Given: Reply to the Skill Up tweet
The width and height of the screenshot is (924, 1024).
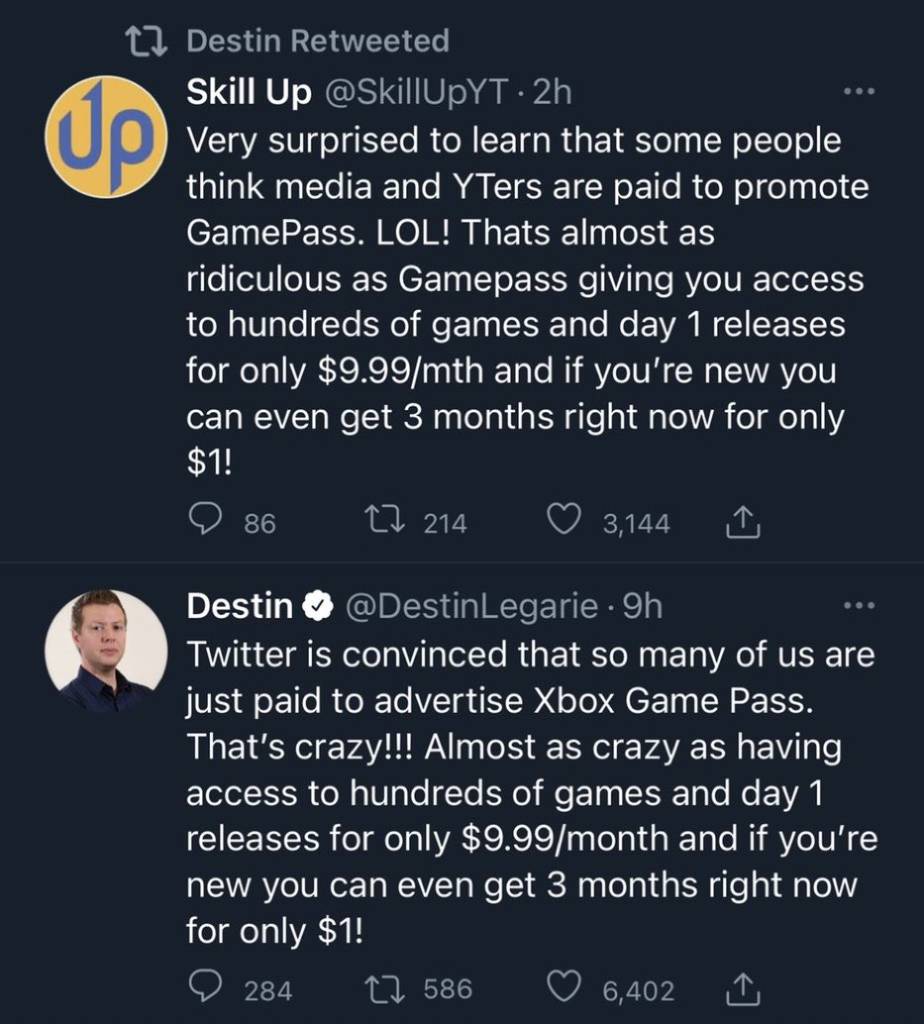Looking at the screenshot, I should pos(205,520).
